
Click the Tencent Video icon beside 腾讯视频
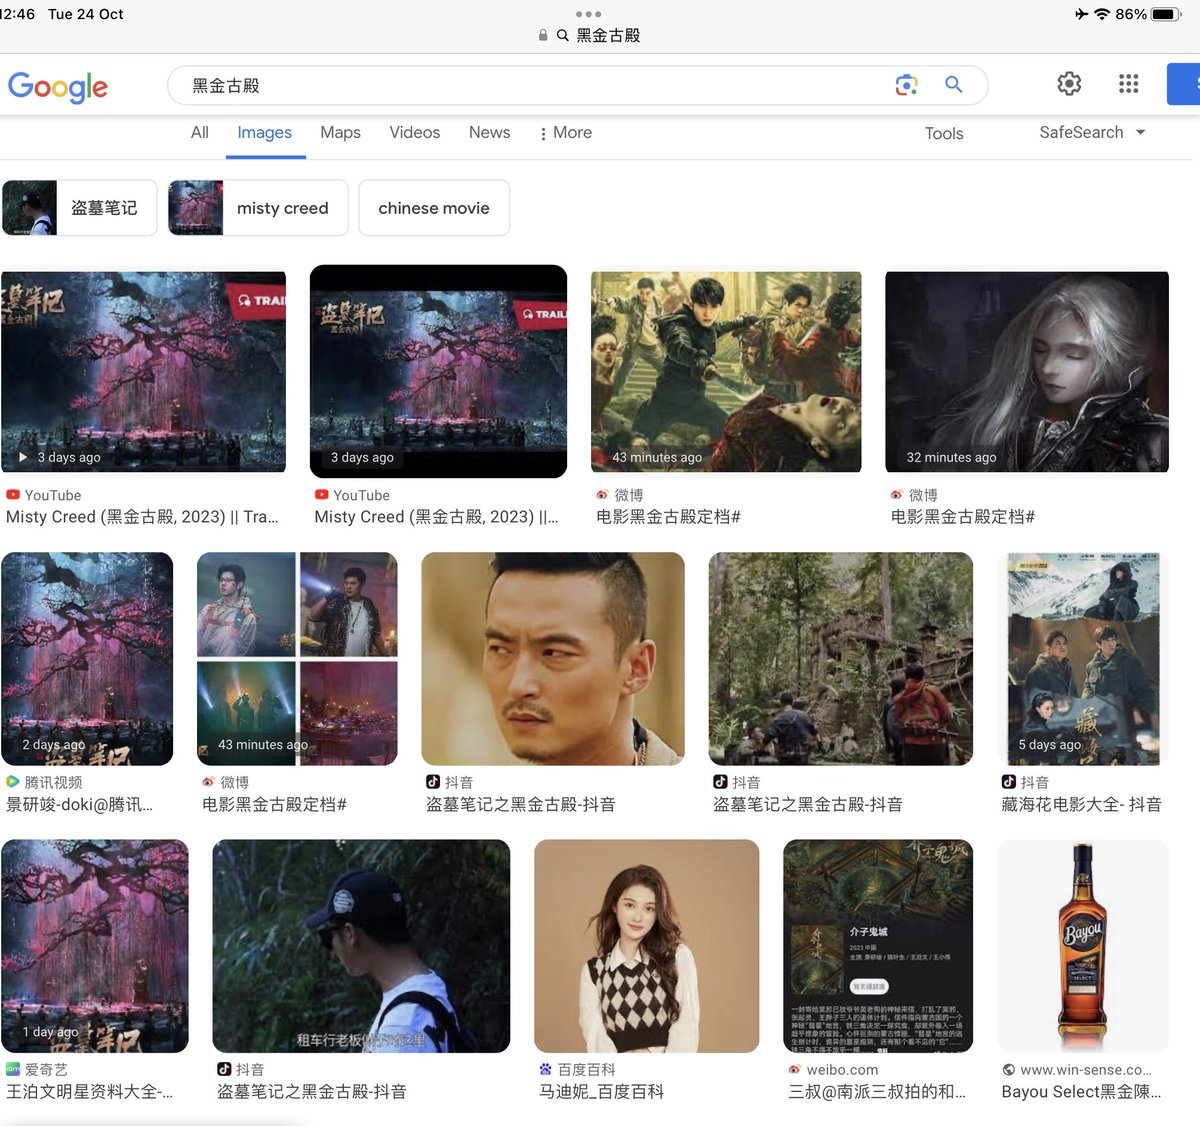(13, 782)
